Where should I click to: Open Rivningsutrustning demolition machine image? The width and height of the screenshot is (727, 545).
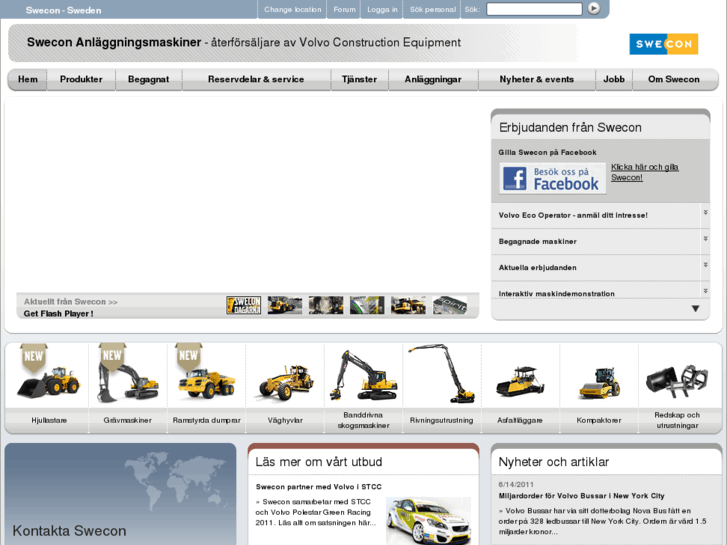point(442,373)
